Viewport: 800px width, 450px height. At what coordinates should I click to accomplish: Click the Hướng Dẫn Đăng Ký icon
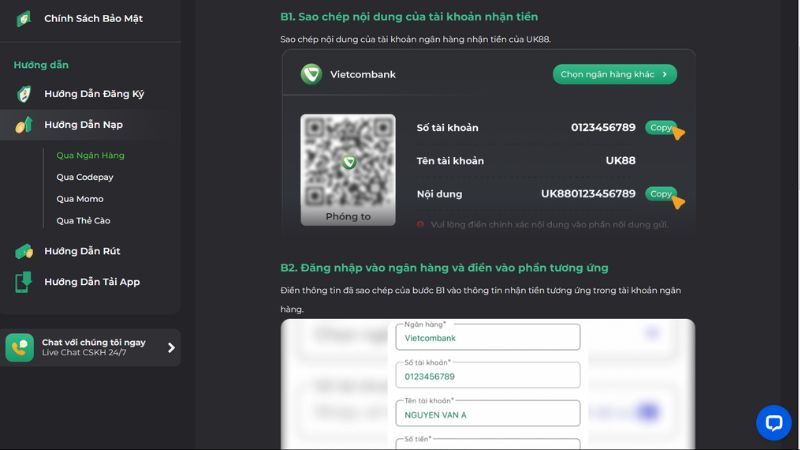[23, 94]
